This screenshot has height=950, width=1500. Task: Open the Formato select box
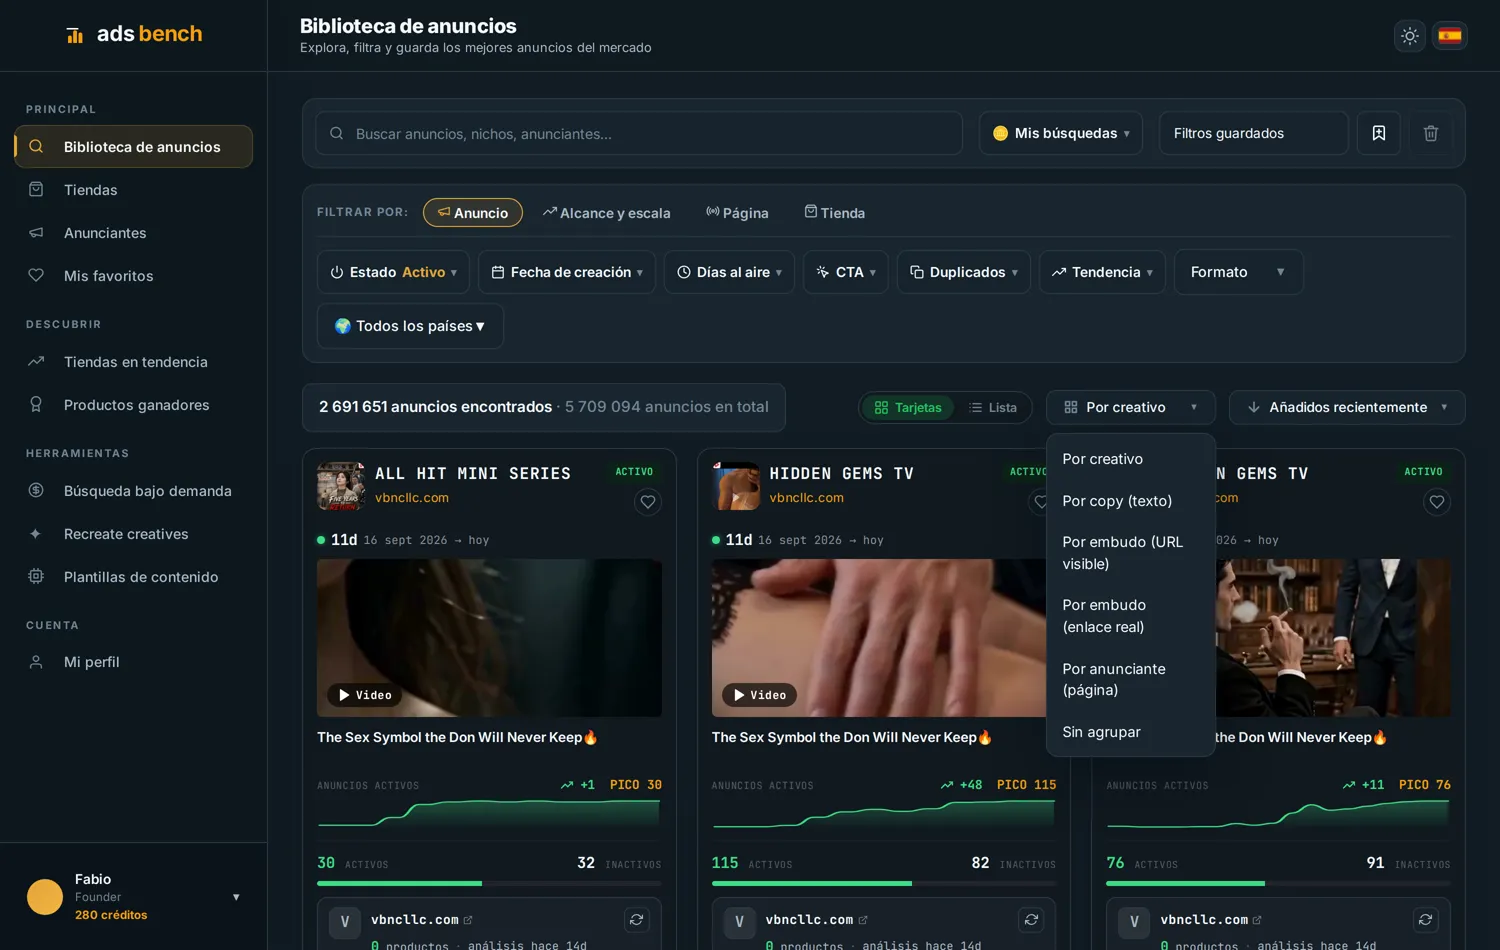(1238, 272)
